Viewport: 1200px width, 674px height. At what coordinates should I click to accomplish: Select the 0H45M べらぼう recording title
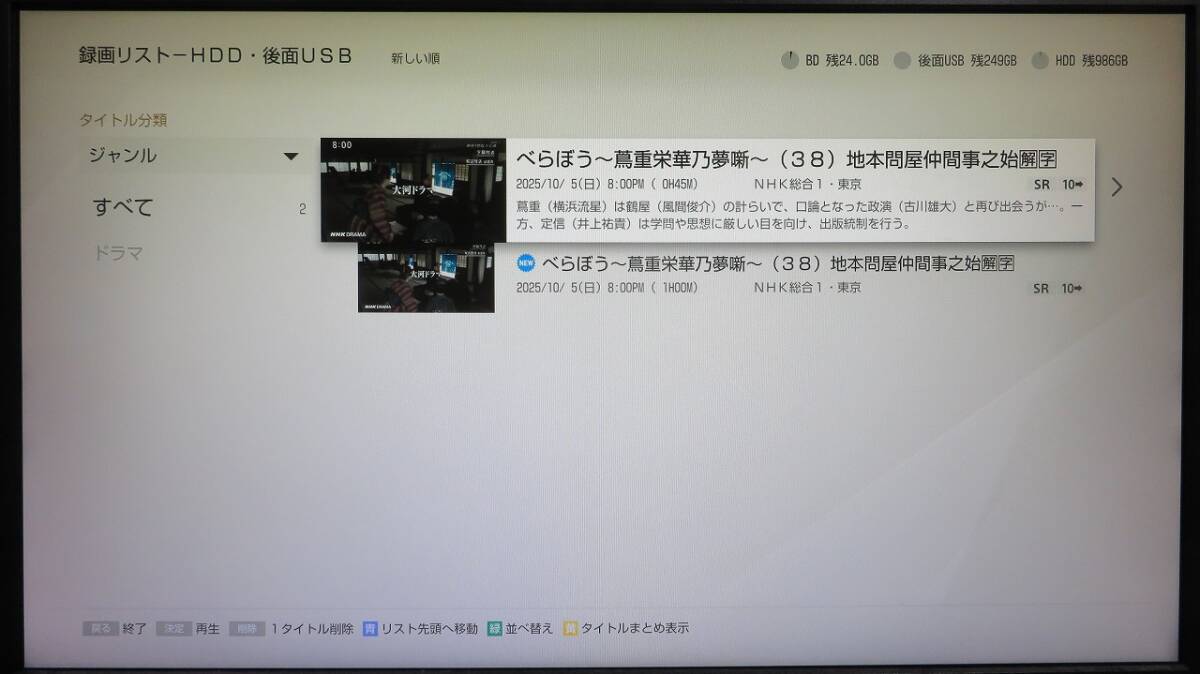[787, 159]
